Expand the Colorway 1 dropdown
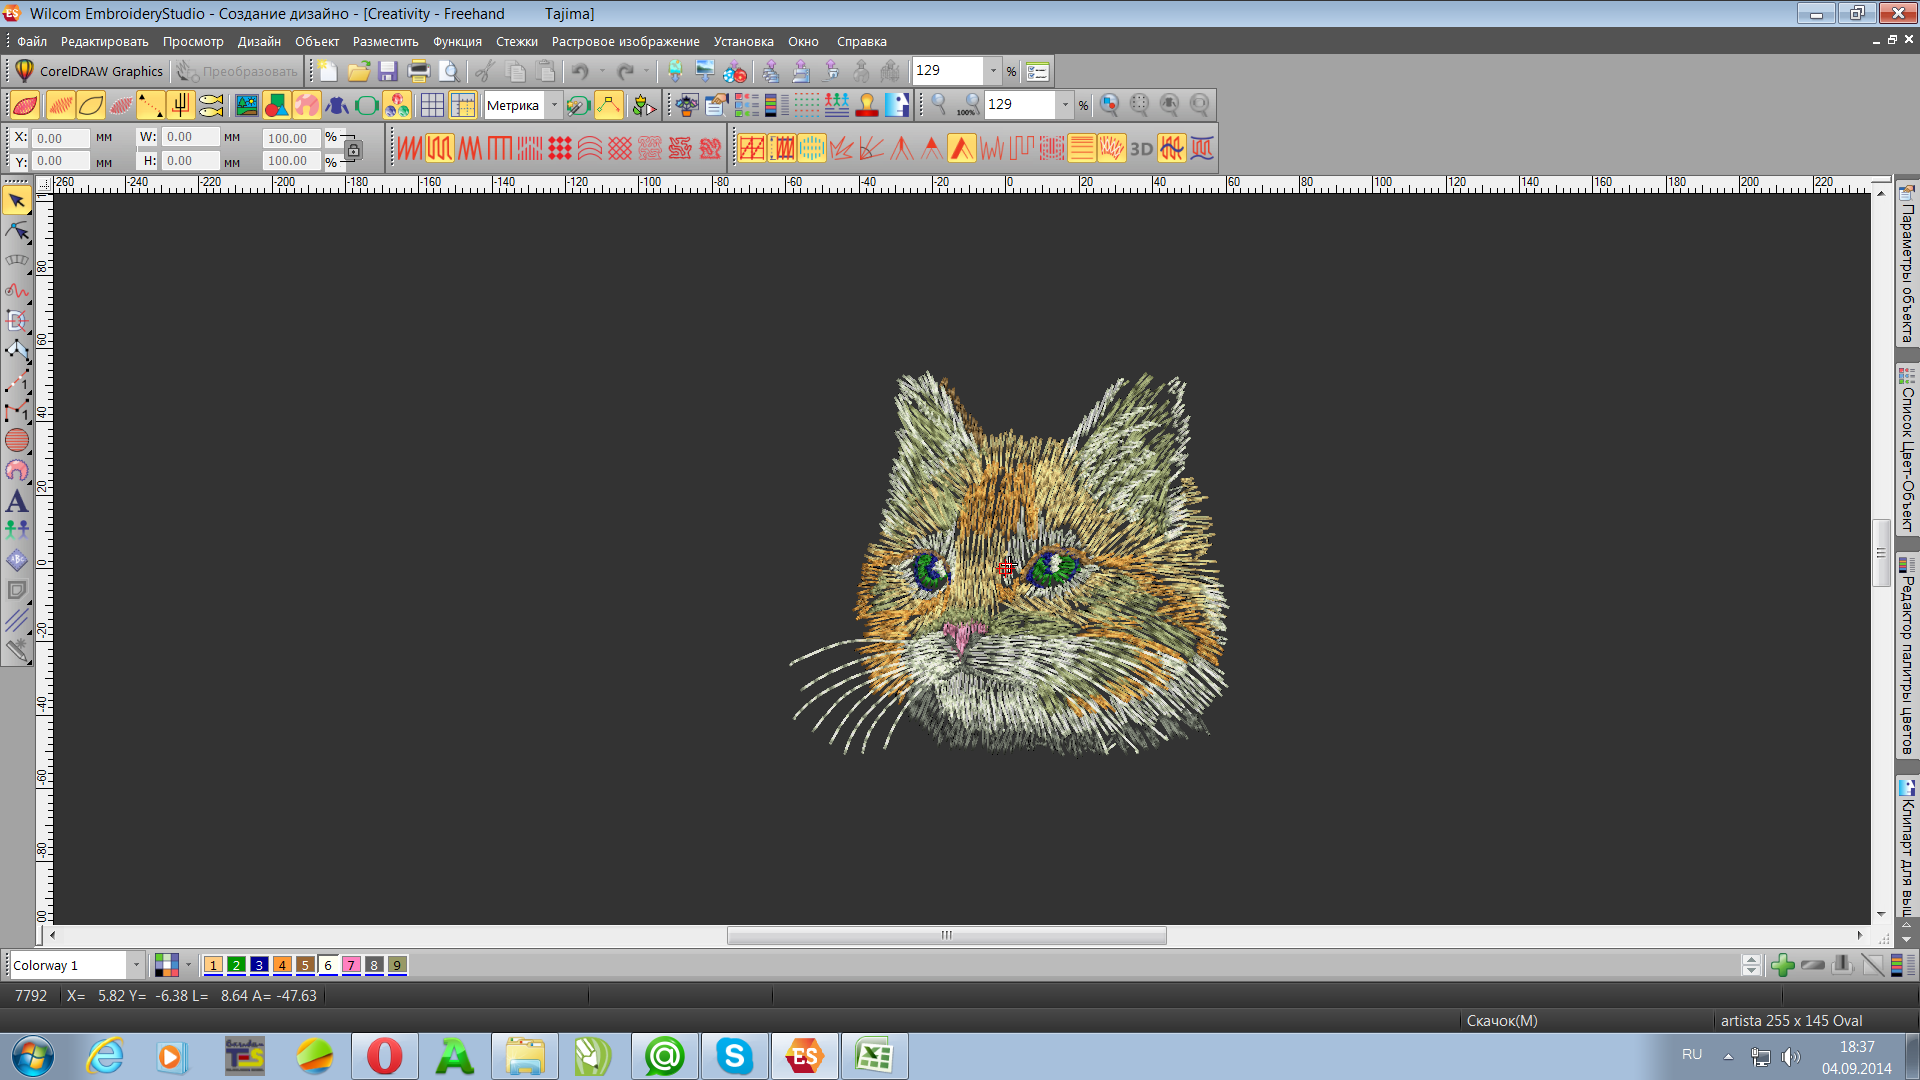1920x1080 pixels. [x=136, y=965]
